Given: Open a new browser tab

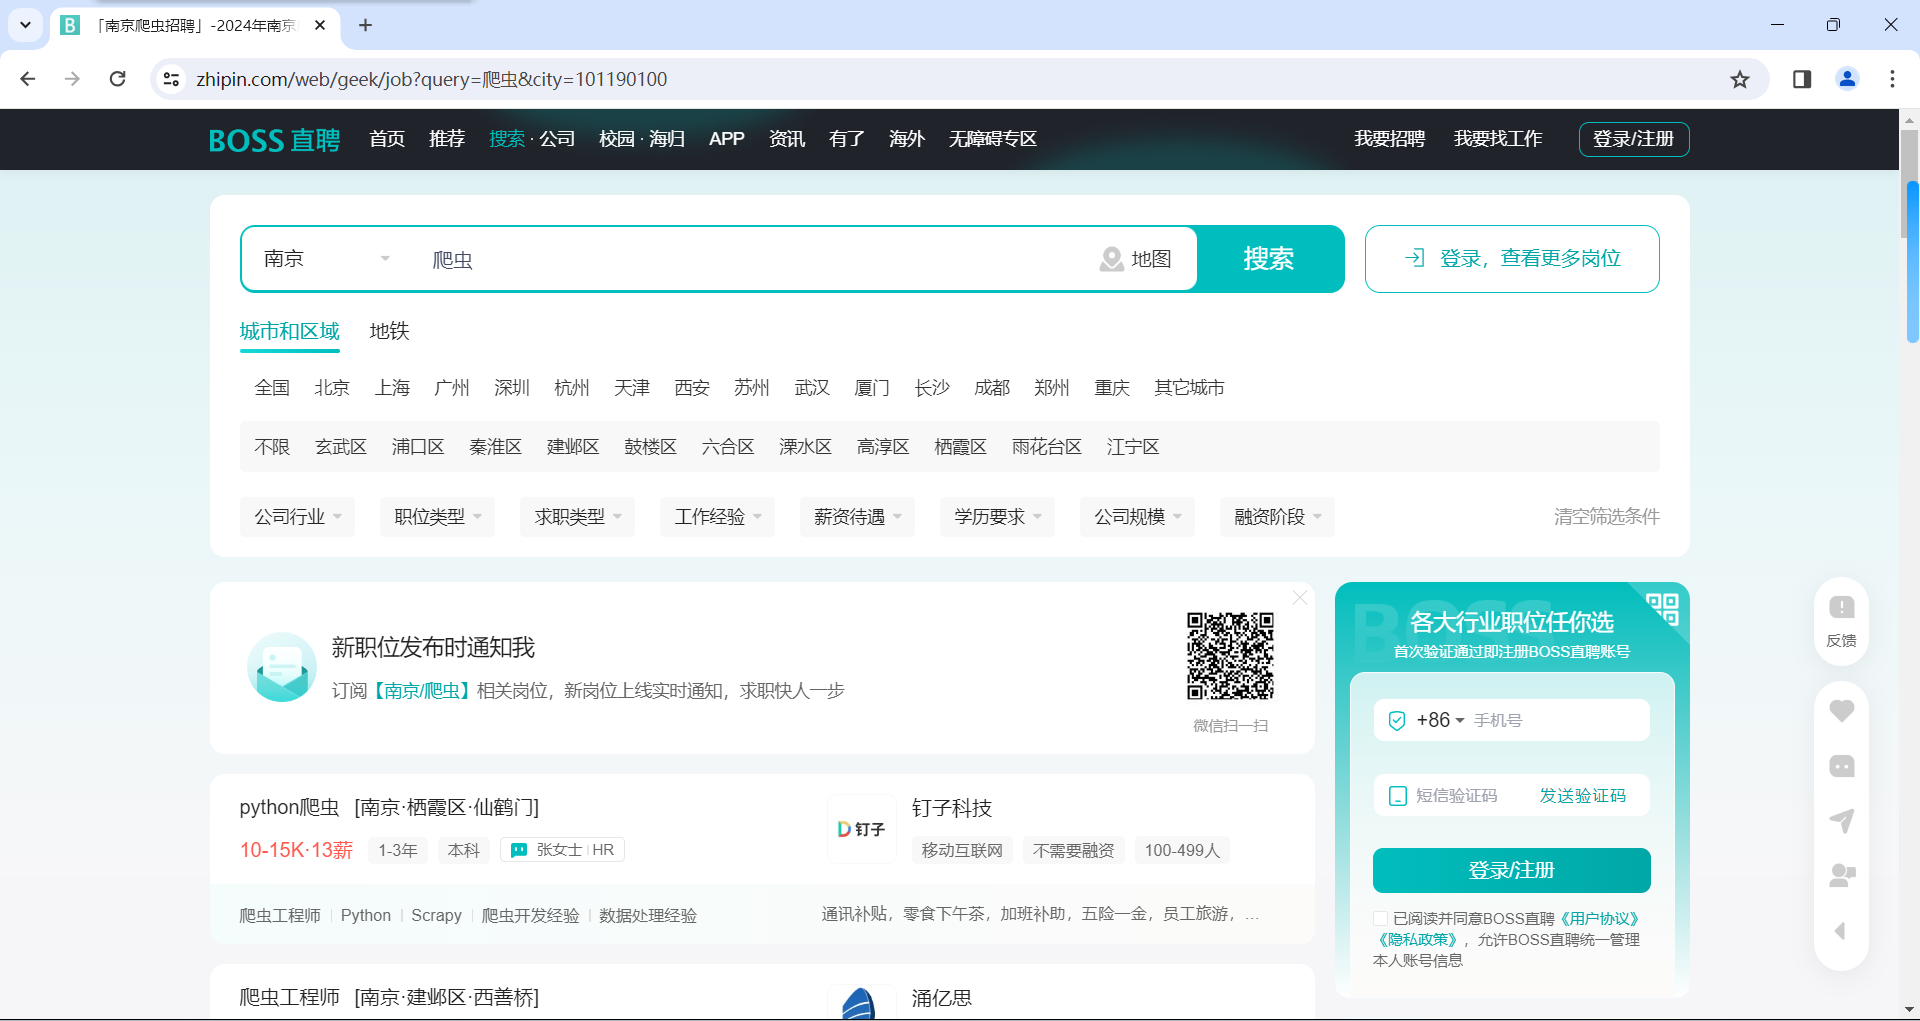Looking at the screenshot, I should [365, 25].
